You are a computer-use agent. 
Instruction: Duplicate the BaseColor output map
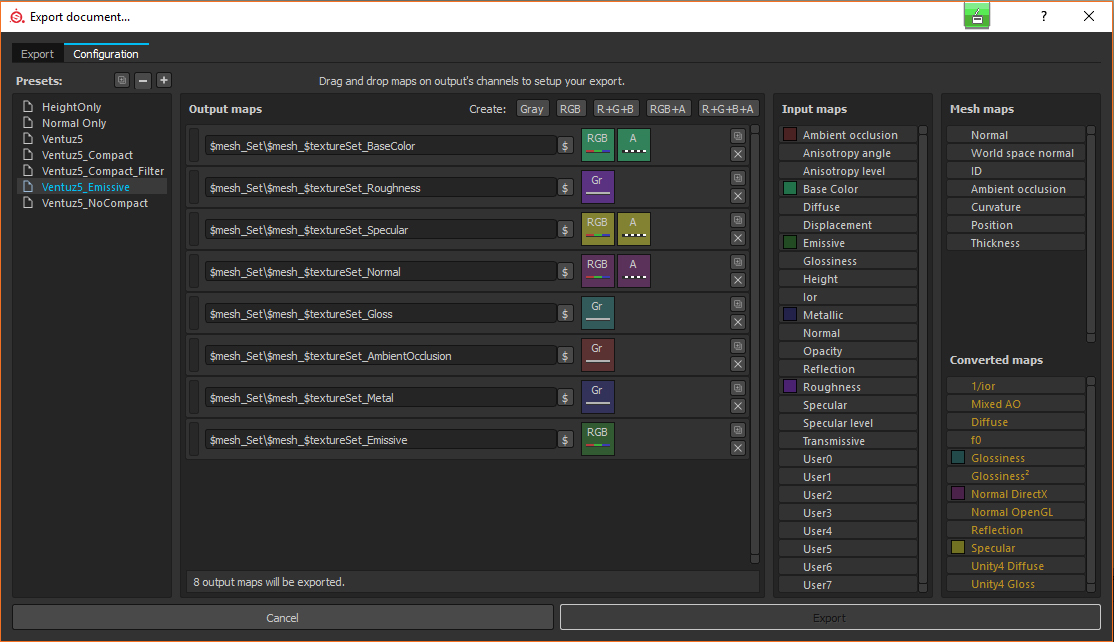pyautogui.click(x=738, y=136)
